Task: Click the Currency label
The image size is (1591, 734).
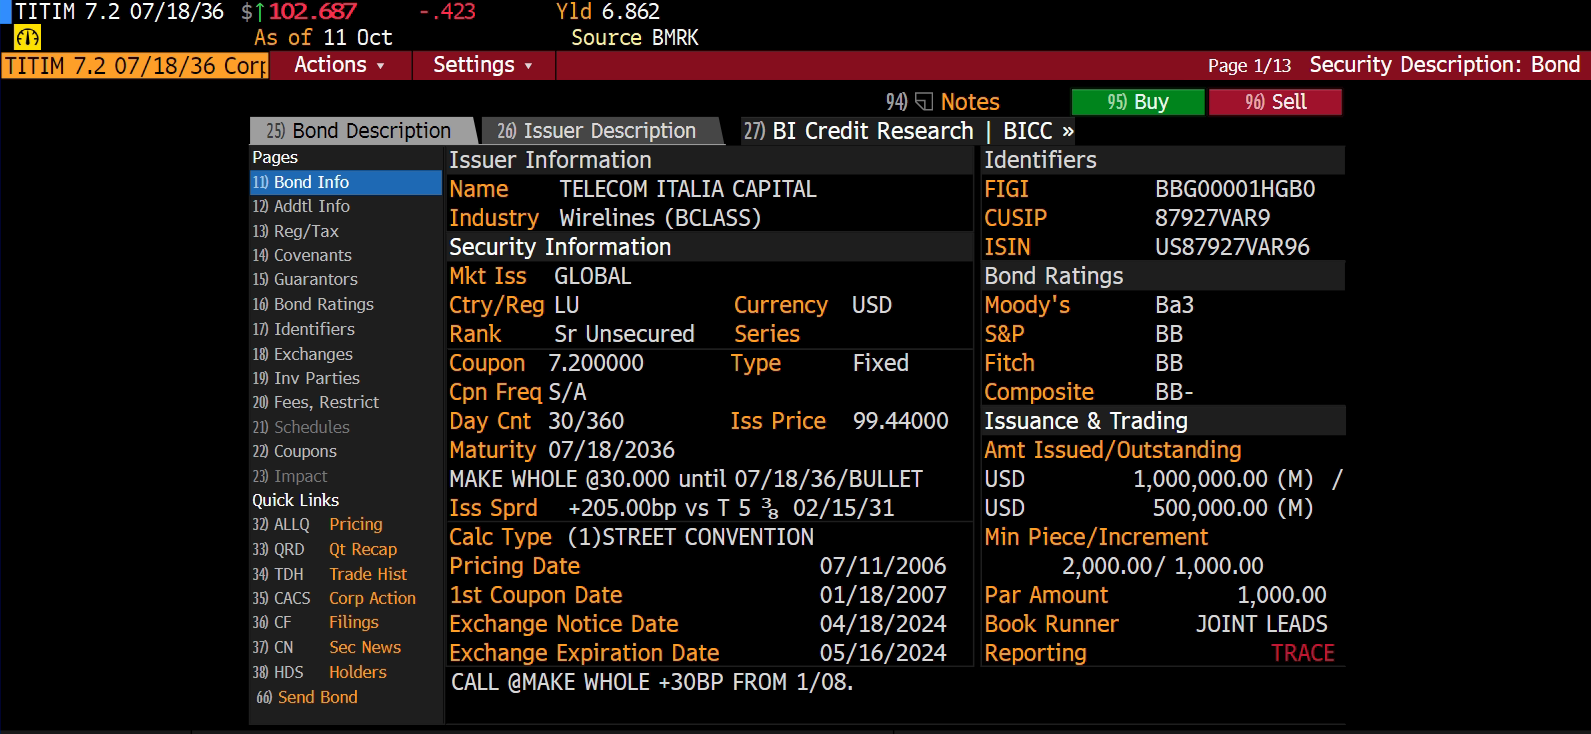Action: coord(780,305)
